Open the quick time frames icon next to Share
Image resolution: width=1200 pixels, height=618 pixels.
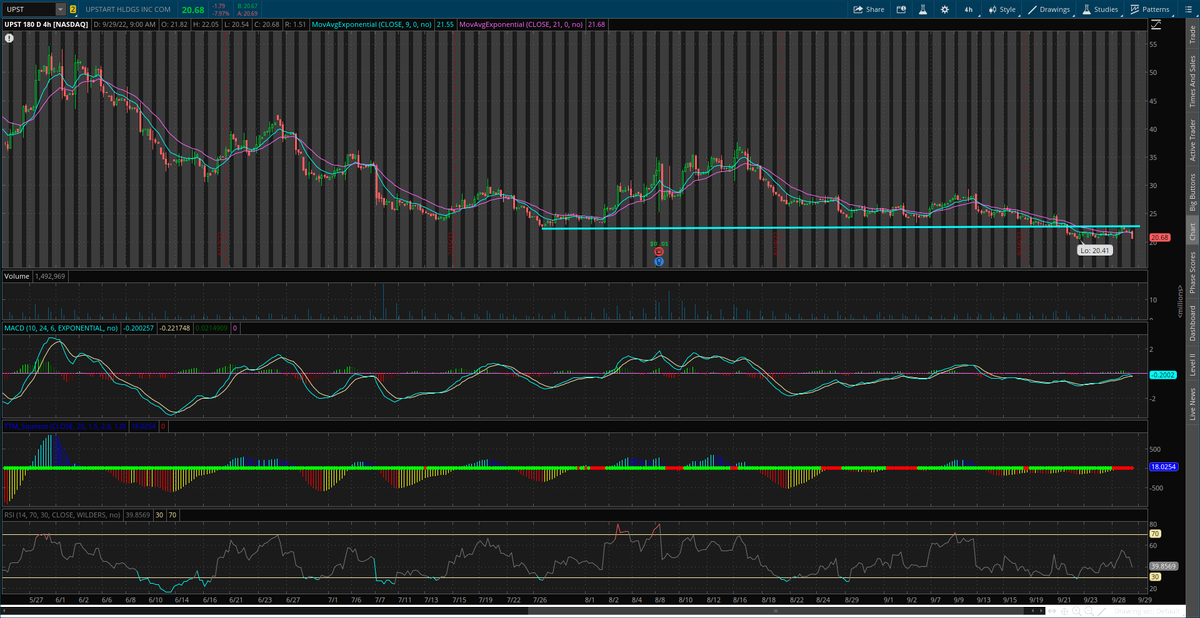pos(901,9)
